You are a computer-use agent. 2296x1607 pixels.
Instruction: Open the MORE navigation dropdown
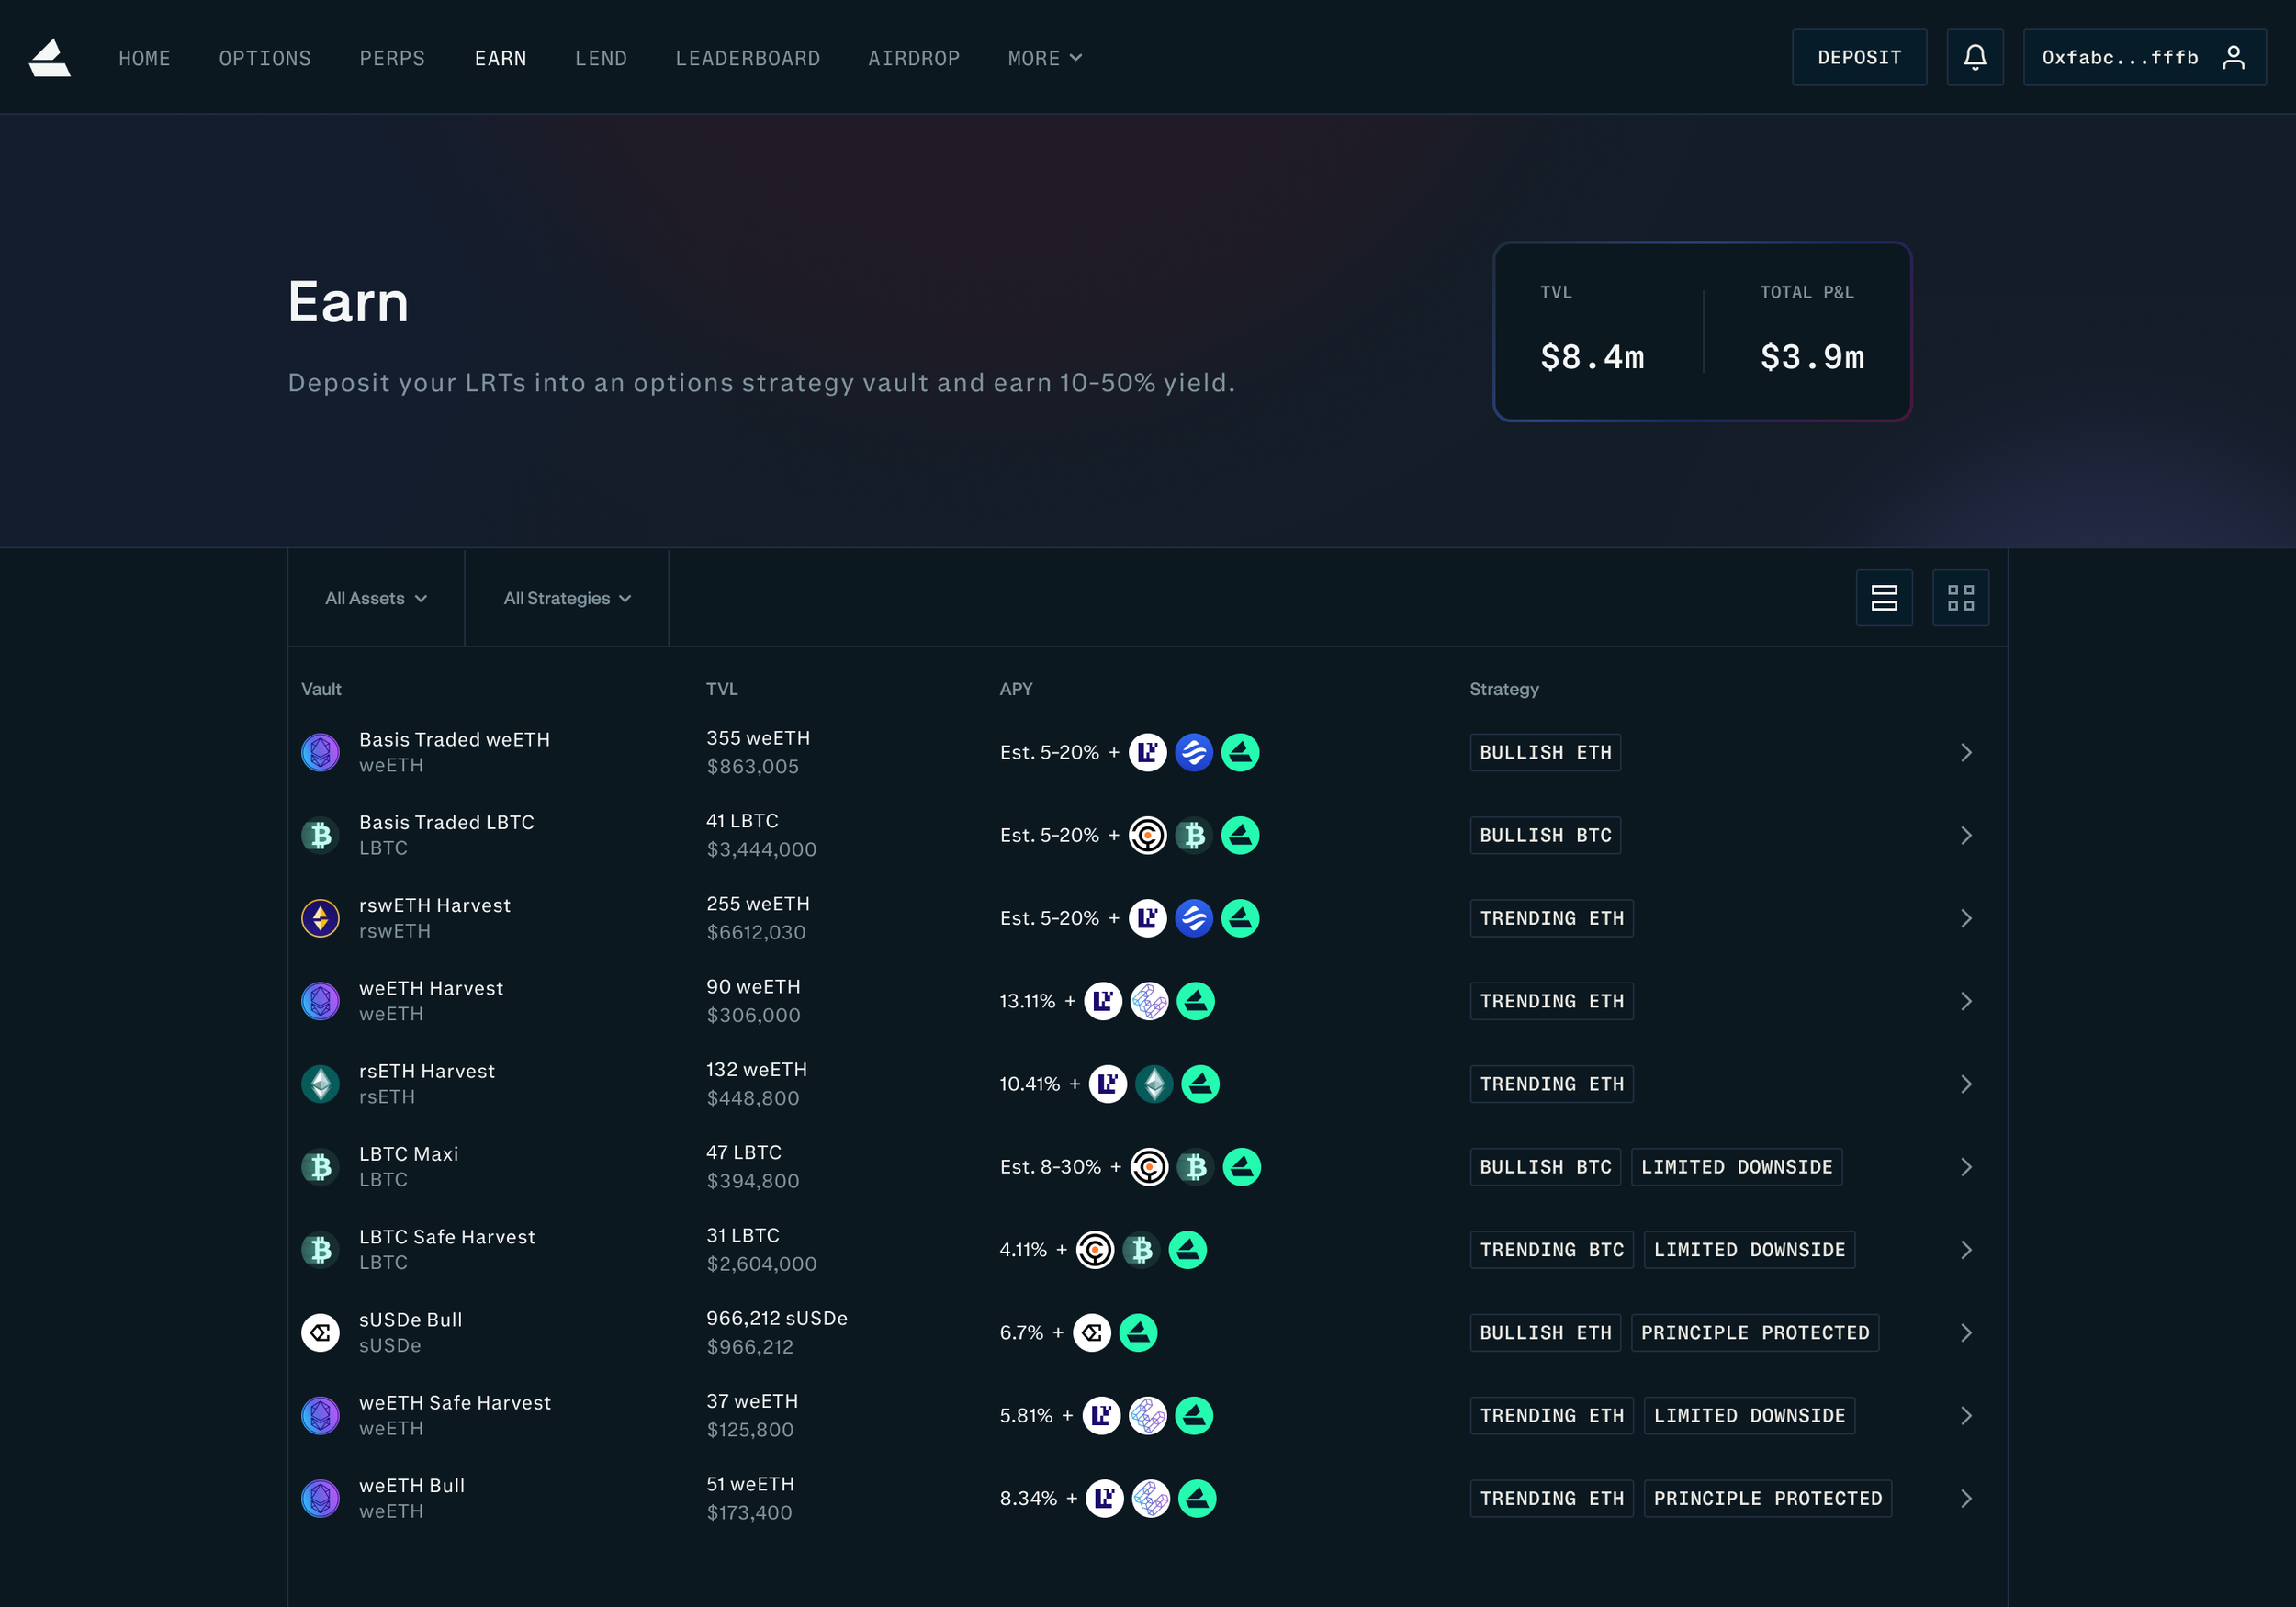coord(1044,58)
